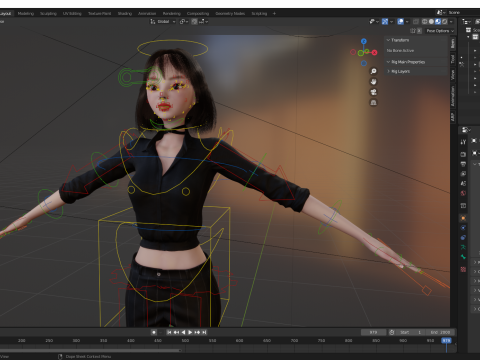Jump to next keyframe button
This screenshot has height=360, width=480.
(197, 332)
